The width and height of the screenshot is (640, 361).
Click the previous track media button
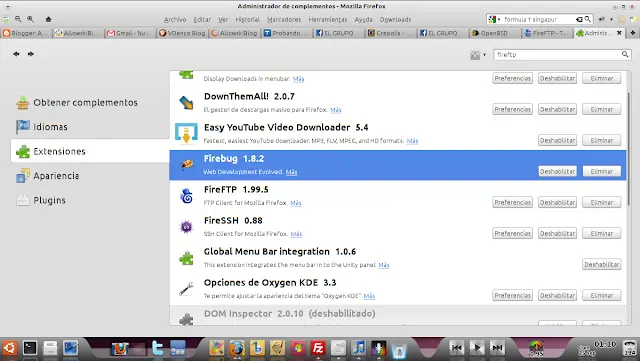click(456, 348)
